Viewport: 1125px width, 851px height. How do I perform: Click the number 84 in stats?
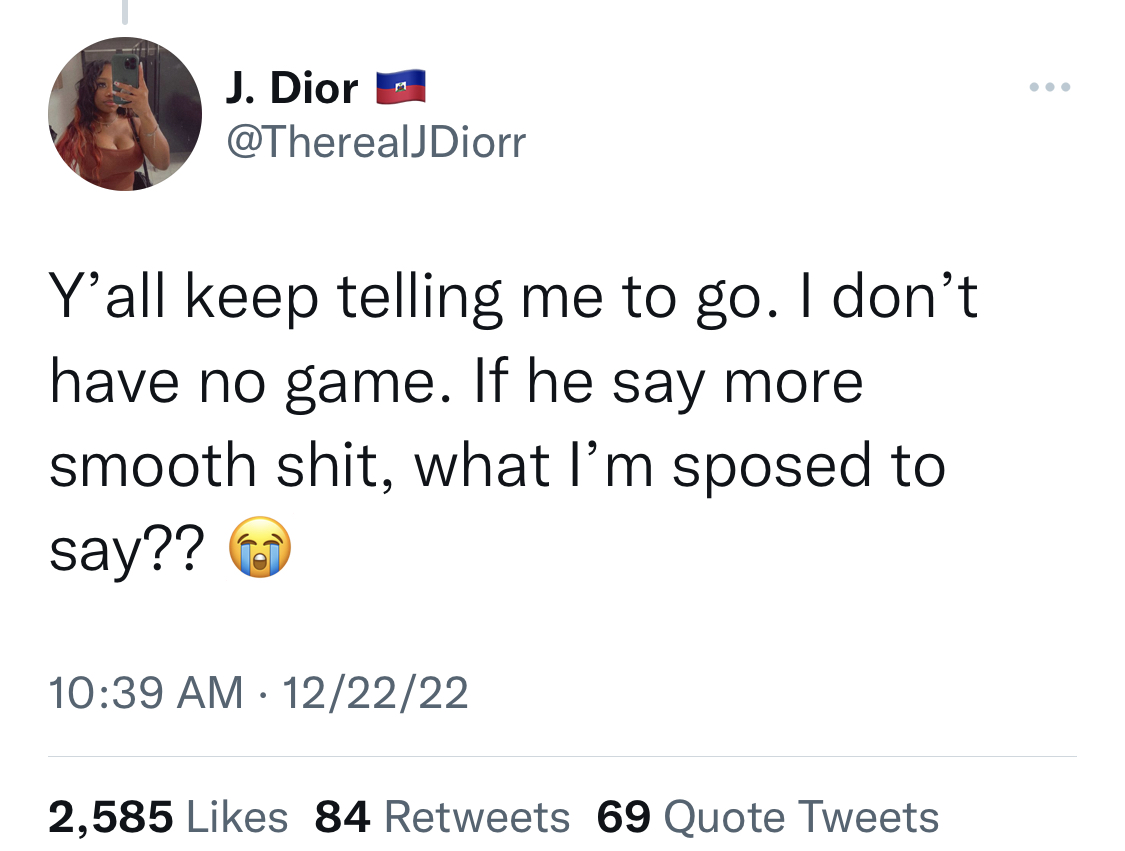pyautogui.click(x=342, y=817)
